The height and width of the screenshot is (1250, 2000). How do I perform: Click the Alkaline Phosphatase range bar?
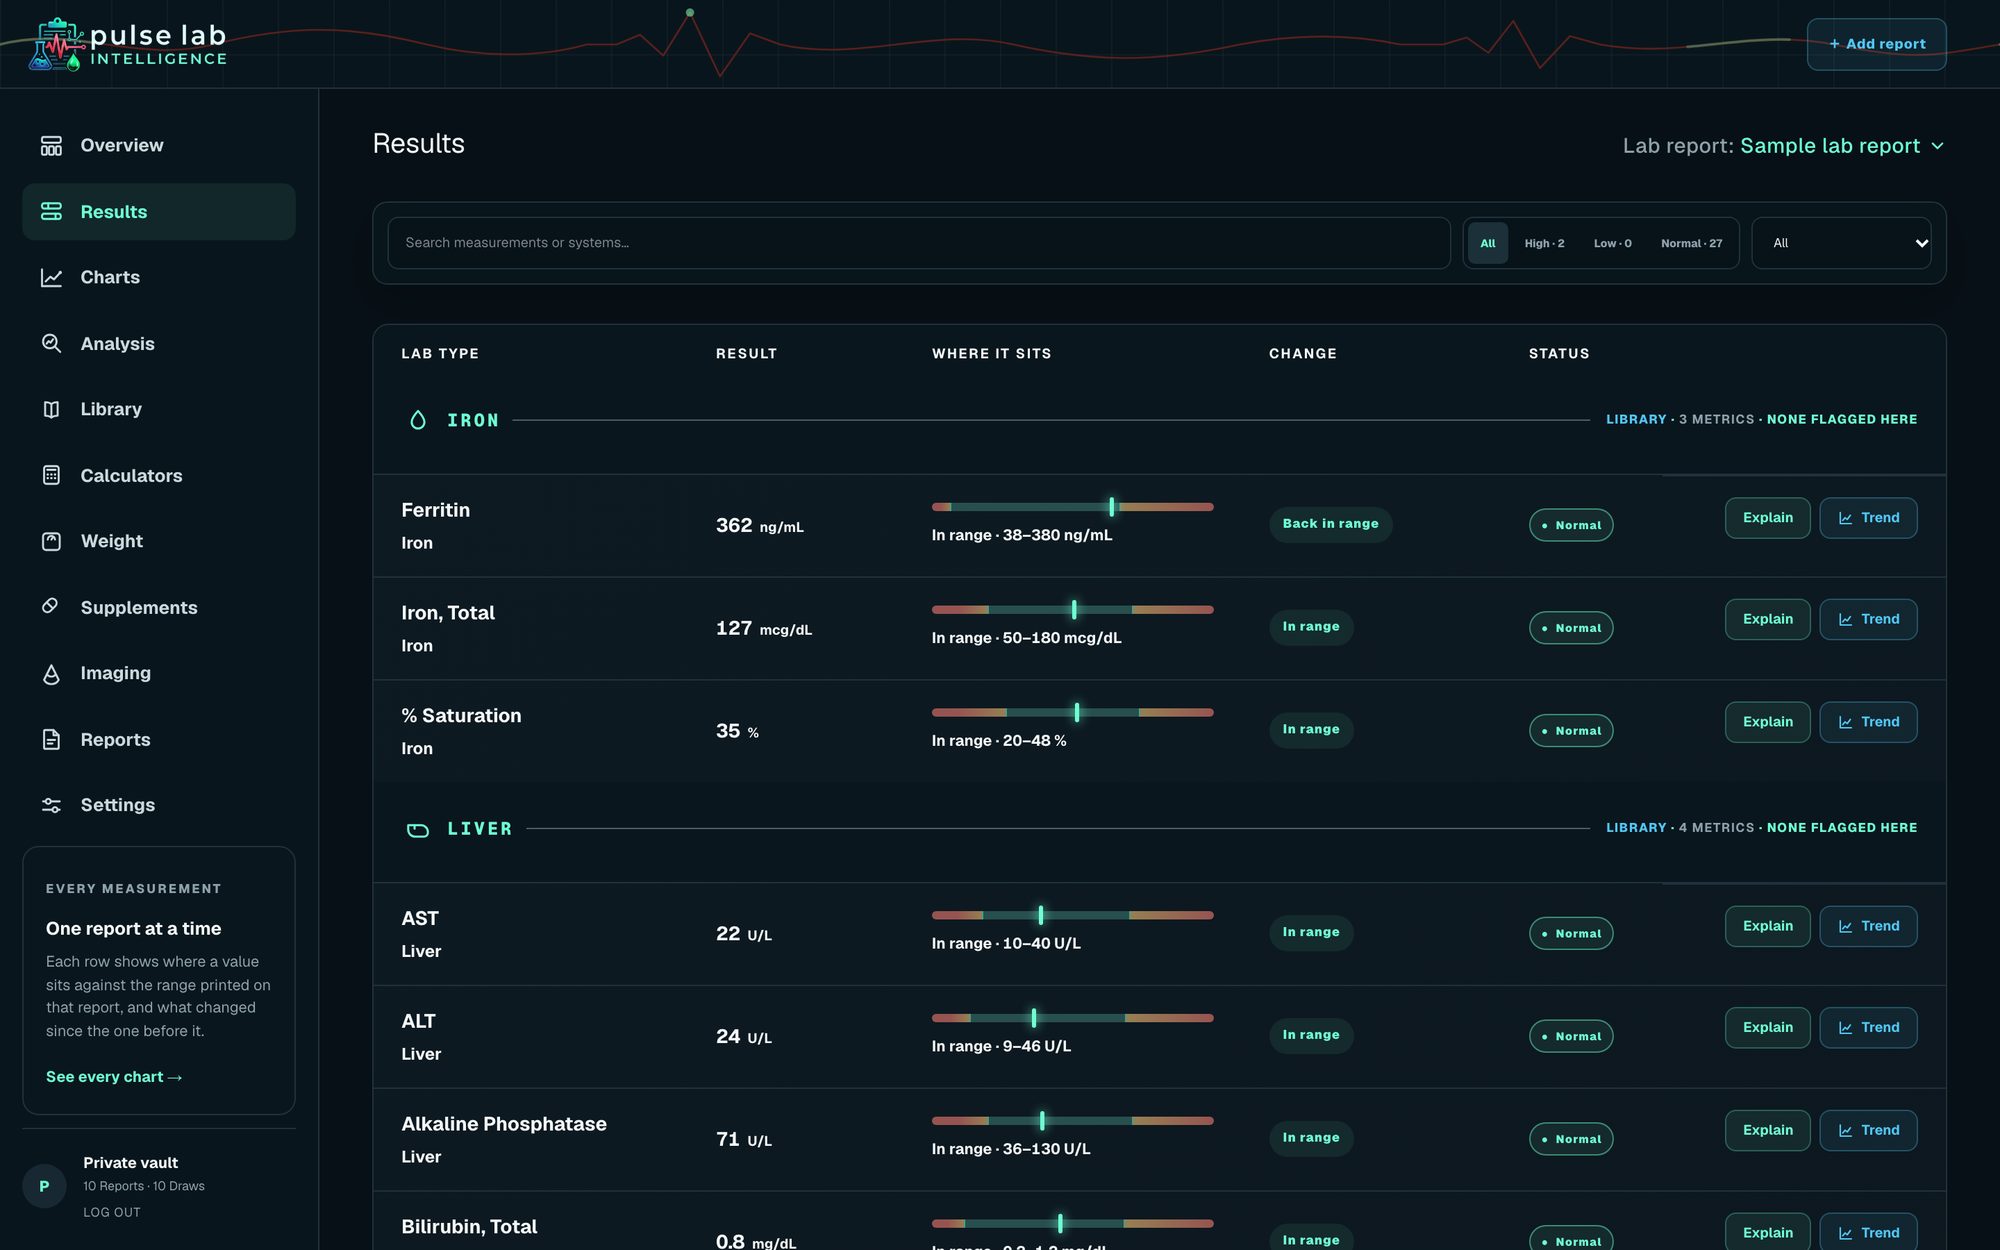click(1072, 1121)
